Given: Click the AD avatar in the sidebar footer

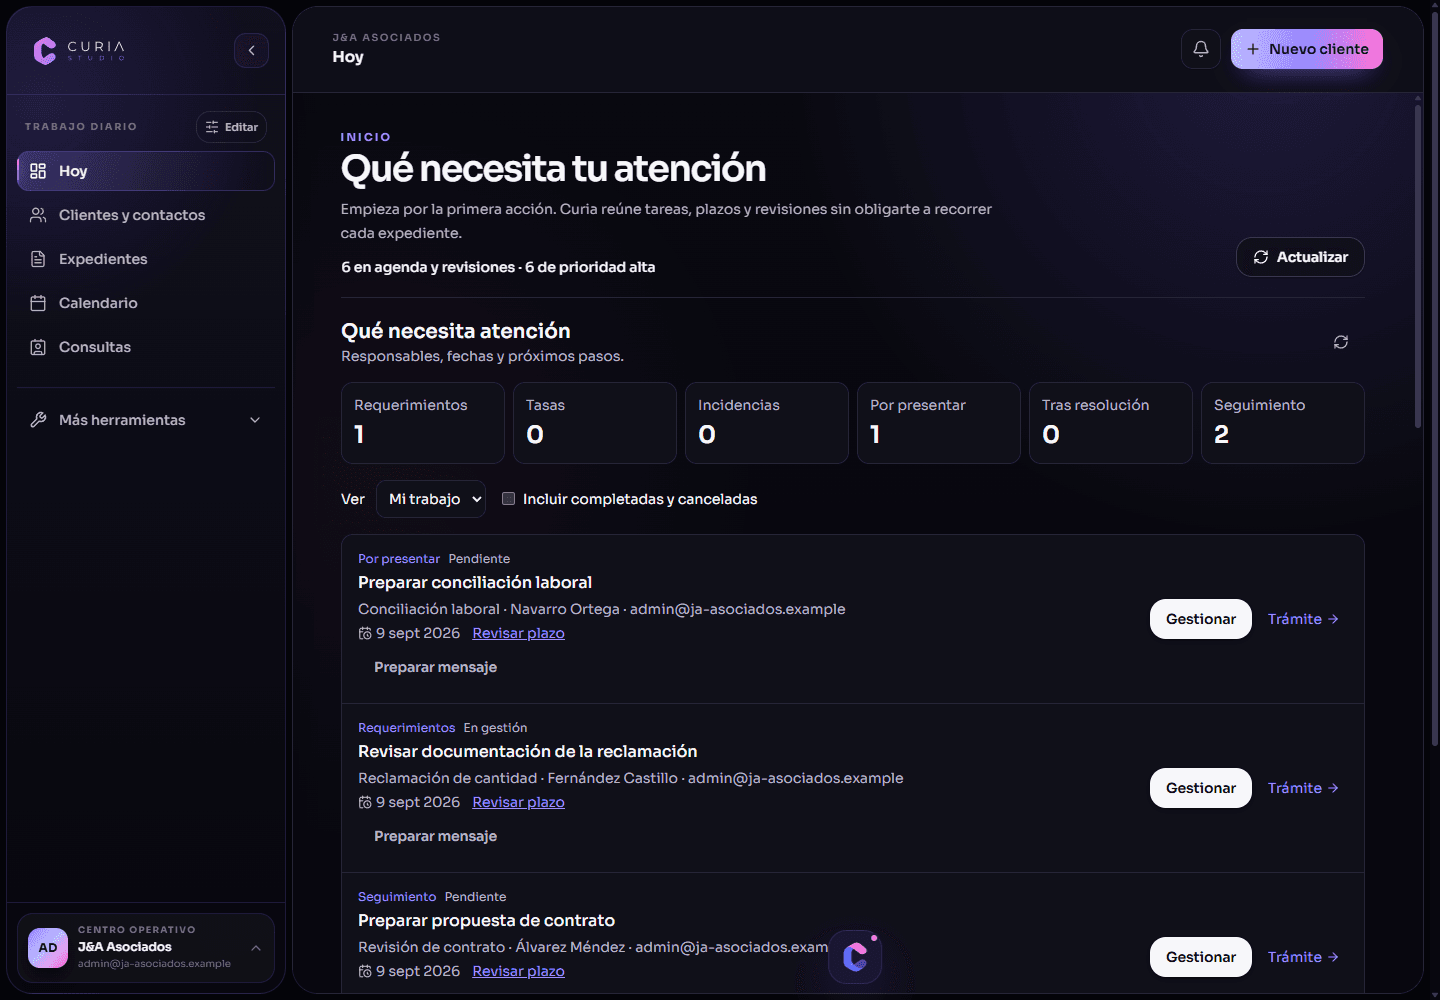Looking at the screenshot, I should click(x=48, y=948).
